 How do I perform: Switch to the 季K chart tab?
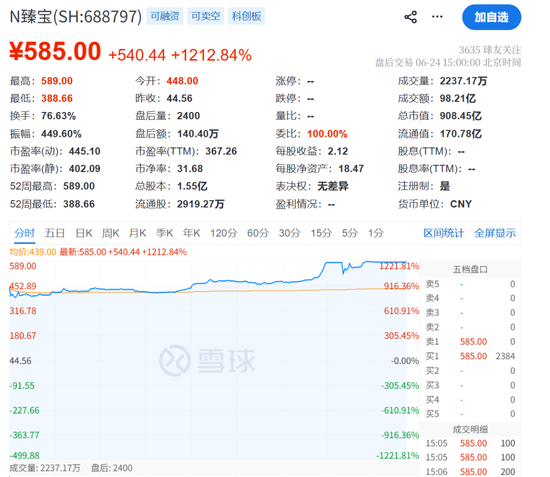click(165, 233)
